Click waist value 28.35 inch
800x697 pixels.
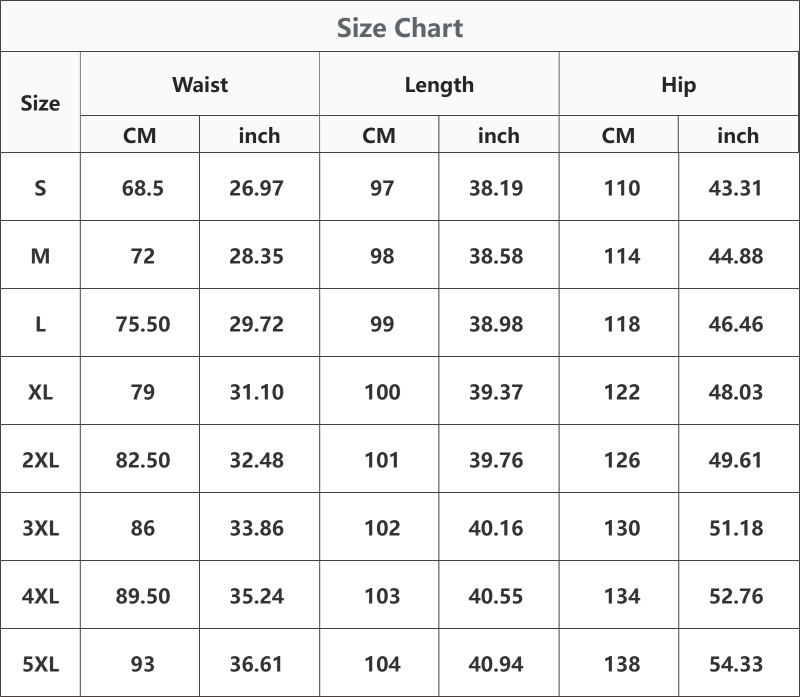tap(256, 256)
